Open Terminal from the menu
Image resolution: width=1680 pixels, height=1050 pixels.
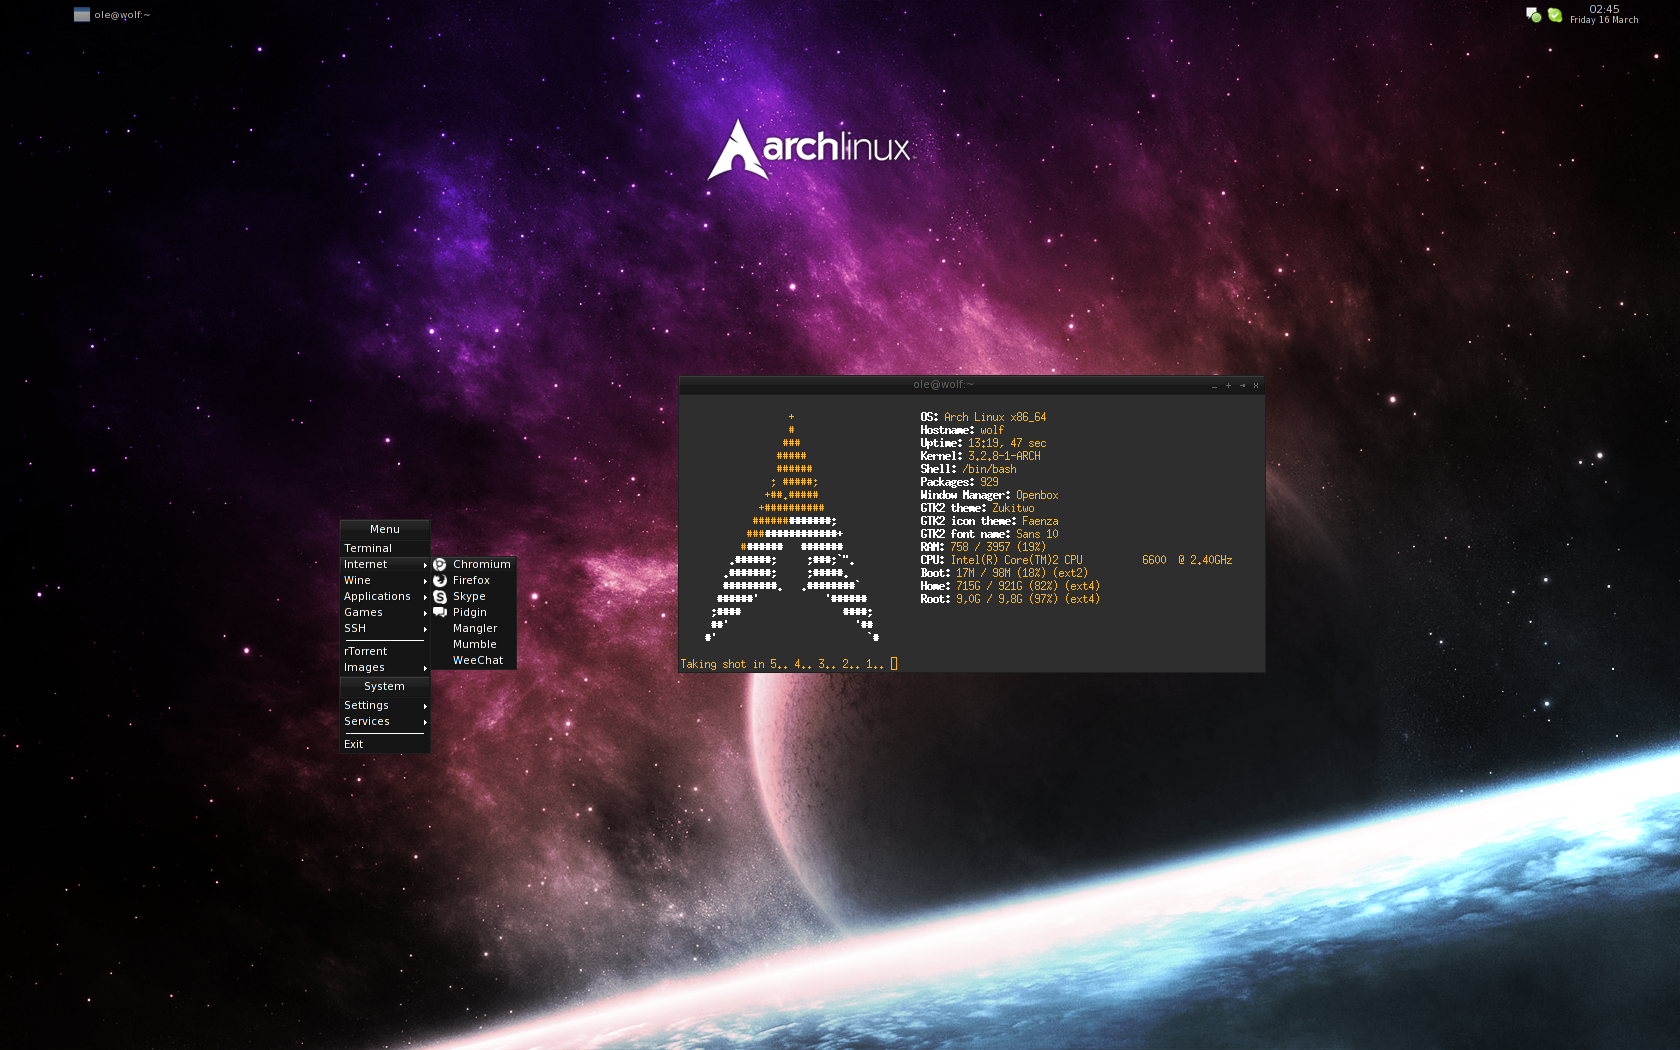point(385,548)
